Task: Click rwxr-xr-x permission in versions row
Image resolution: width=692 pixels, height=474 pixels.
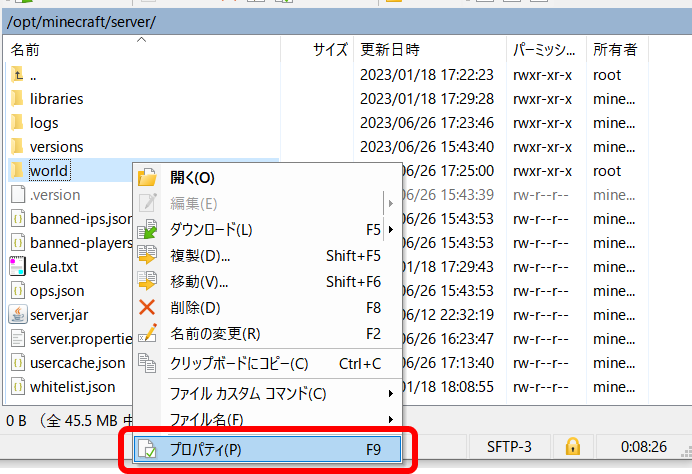Action: (x=542, y=147)
